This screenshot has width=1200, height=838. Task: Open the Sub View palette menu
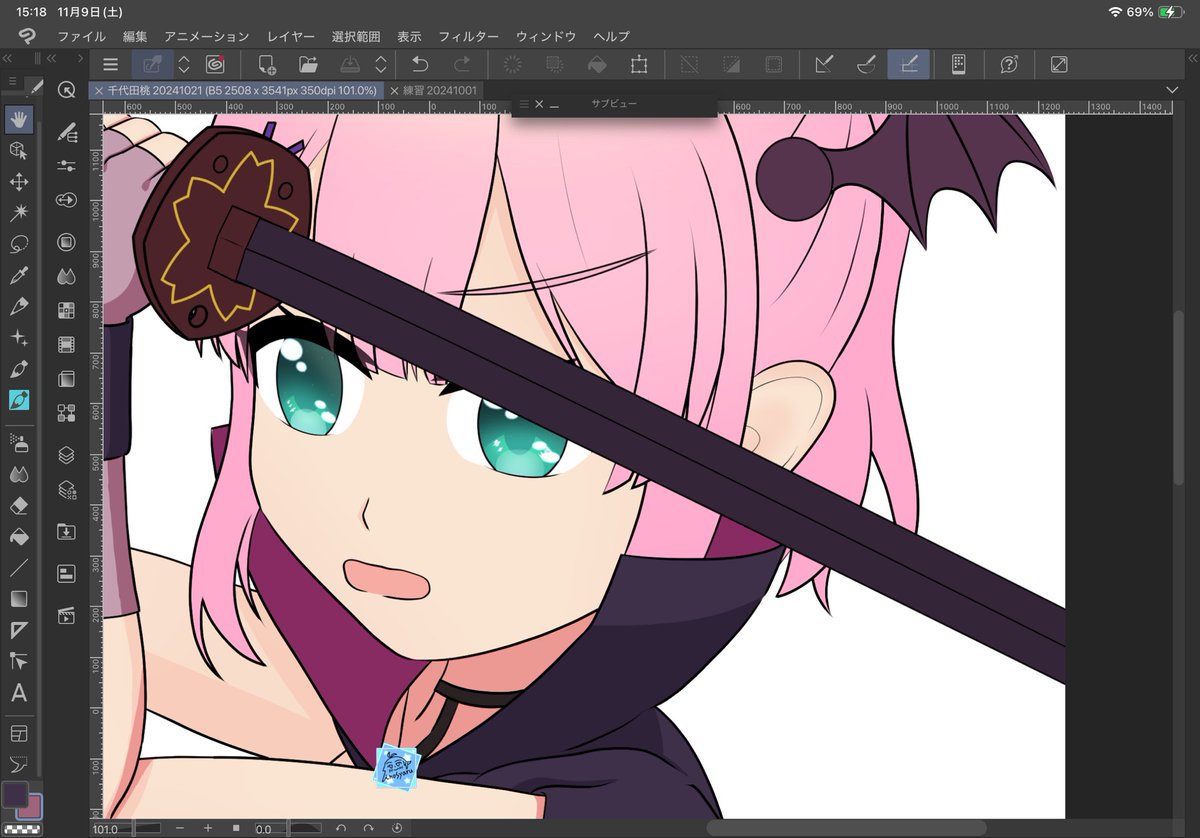523,103
